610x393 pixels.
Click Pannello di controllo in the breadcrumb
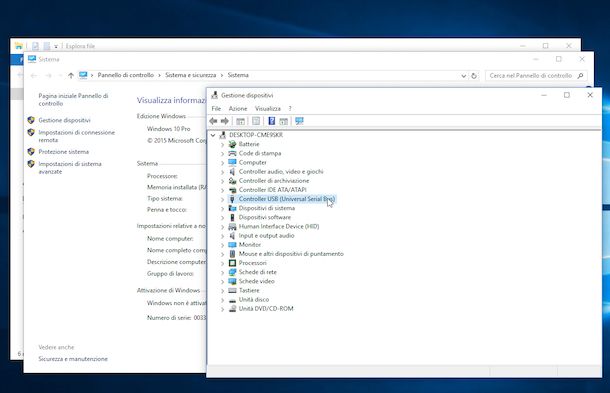pyautogui.click(x=126, y=75)
